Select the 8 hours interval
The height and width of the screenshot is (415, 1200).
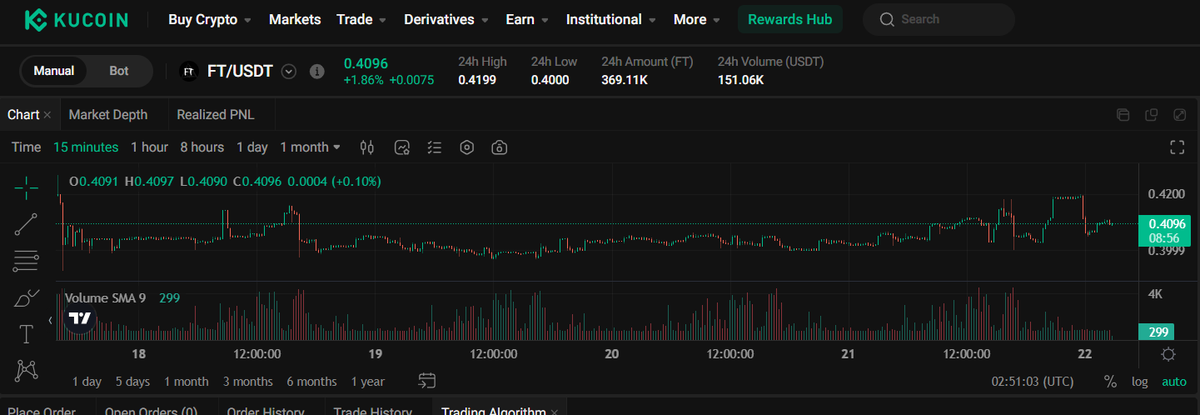202,147
